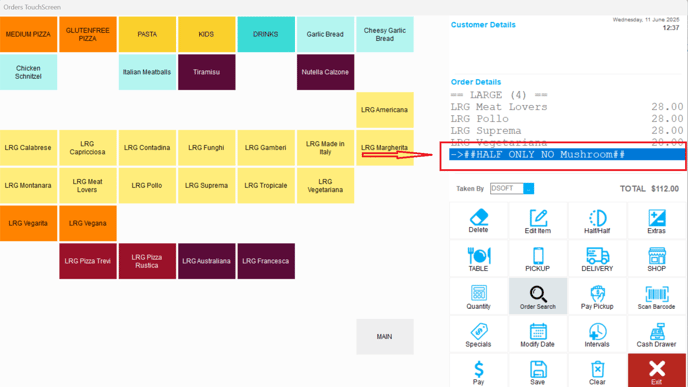Return to the MAIN menu
The image size is (688, 387).
pyautogui.click(x=384, y=337)
